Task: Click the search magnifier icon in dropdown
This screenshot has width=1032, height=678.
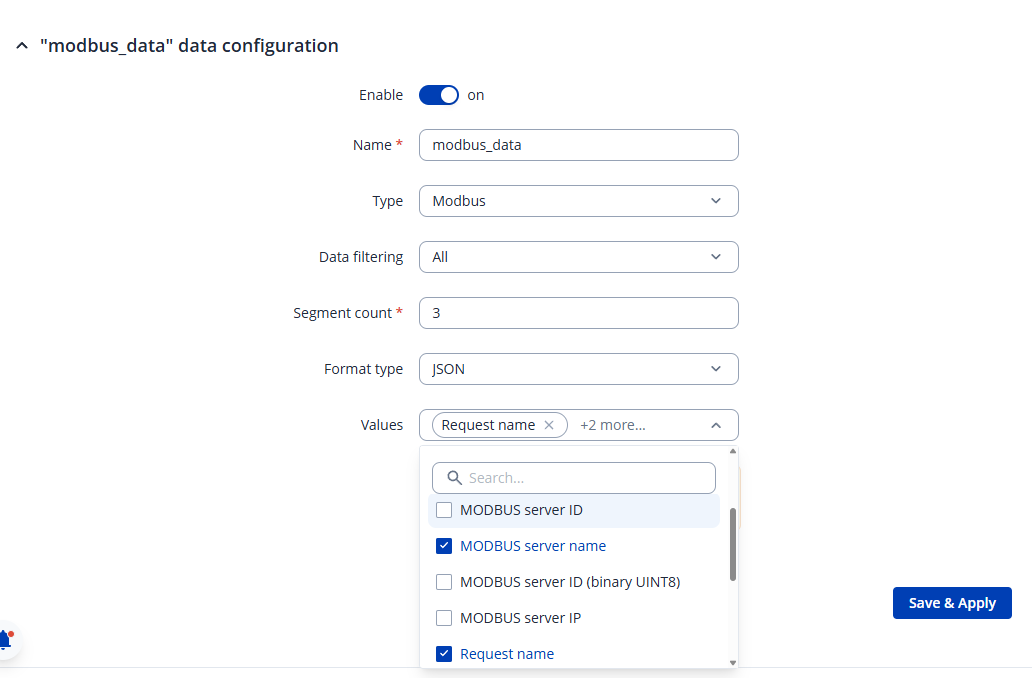Action: (x=454, y=478)
